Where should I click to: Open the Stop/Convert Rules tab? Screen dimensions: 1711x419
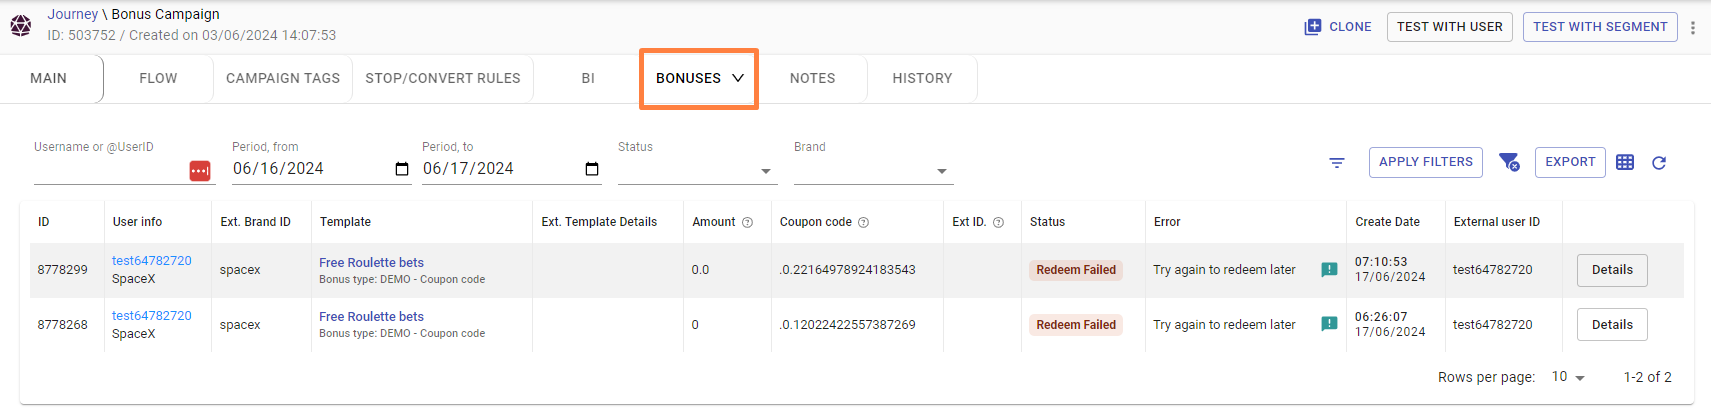(443, 78)
